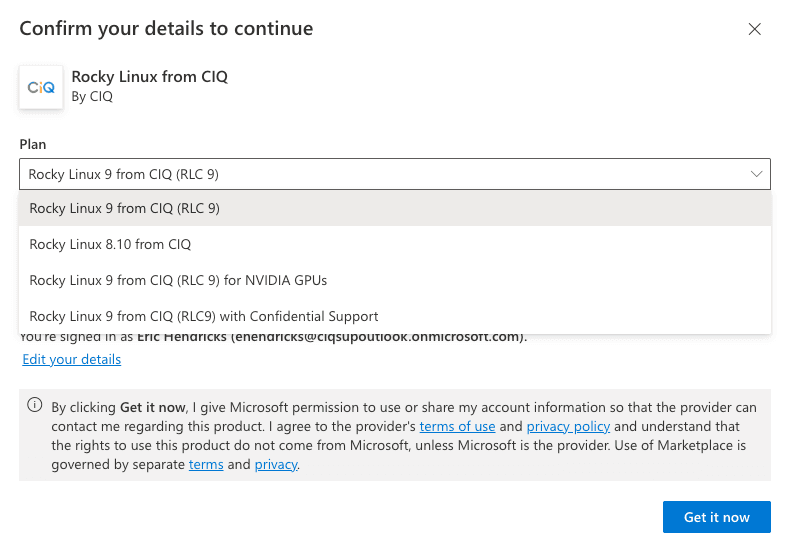Close the Confirm your details dialog

coord(755,29)
